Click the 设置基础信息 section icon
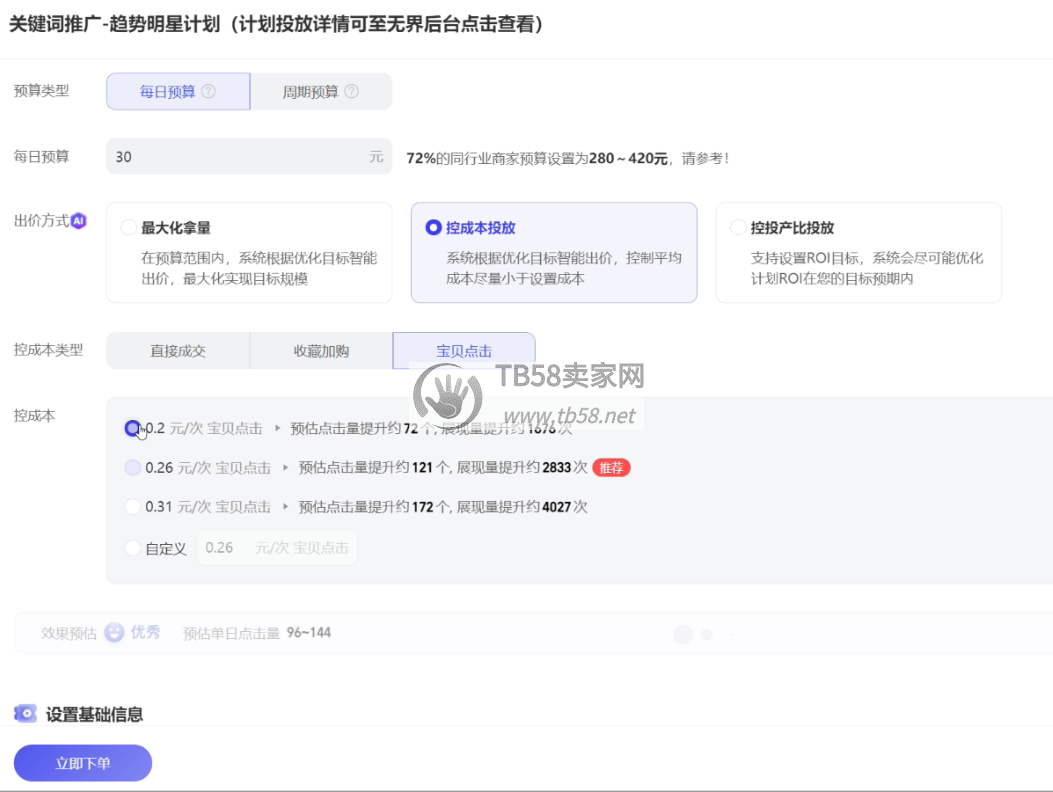Image resolution: width=1053 pixels, height=792 pixels. [25, 714]
